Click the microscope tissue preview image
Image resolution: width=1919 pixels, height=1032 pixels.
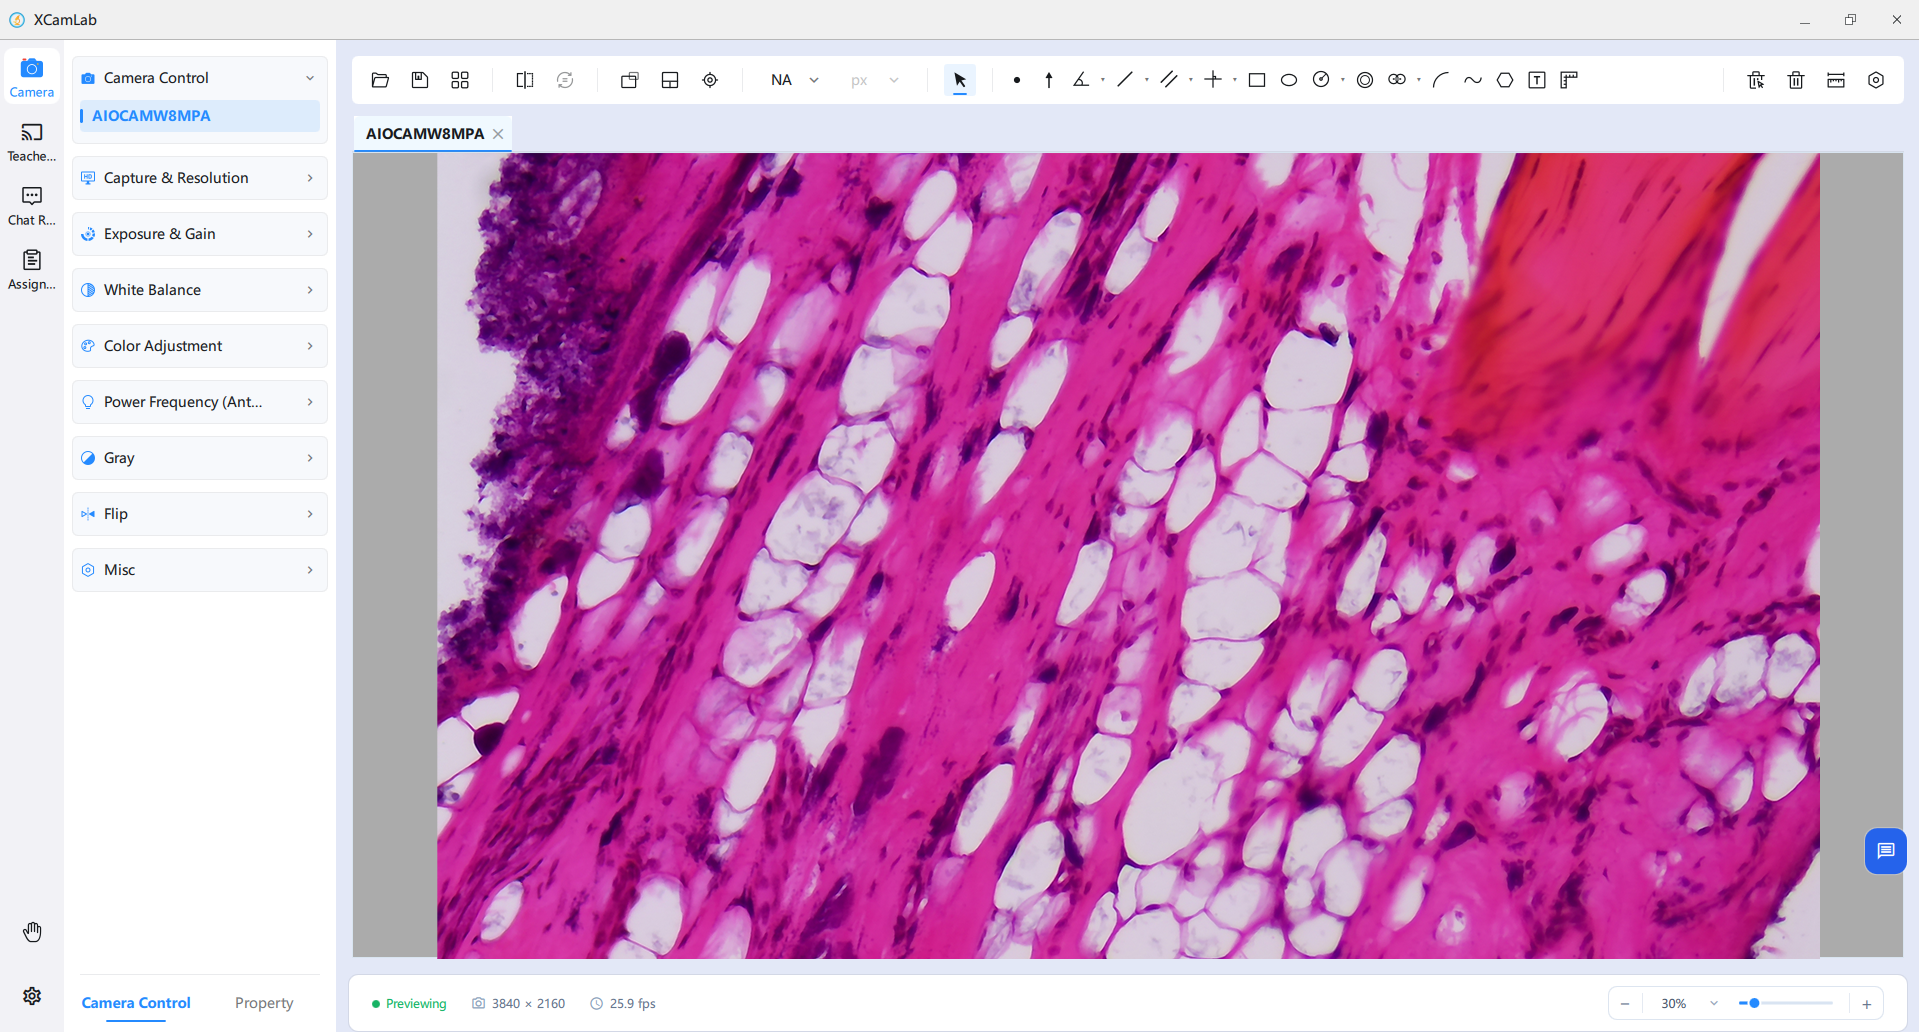point(1128,556)
